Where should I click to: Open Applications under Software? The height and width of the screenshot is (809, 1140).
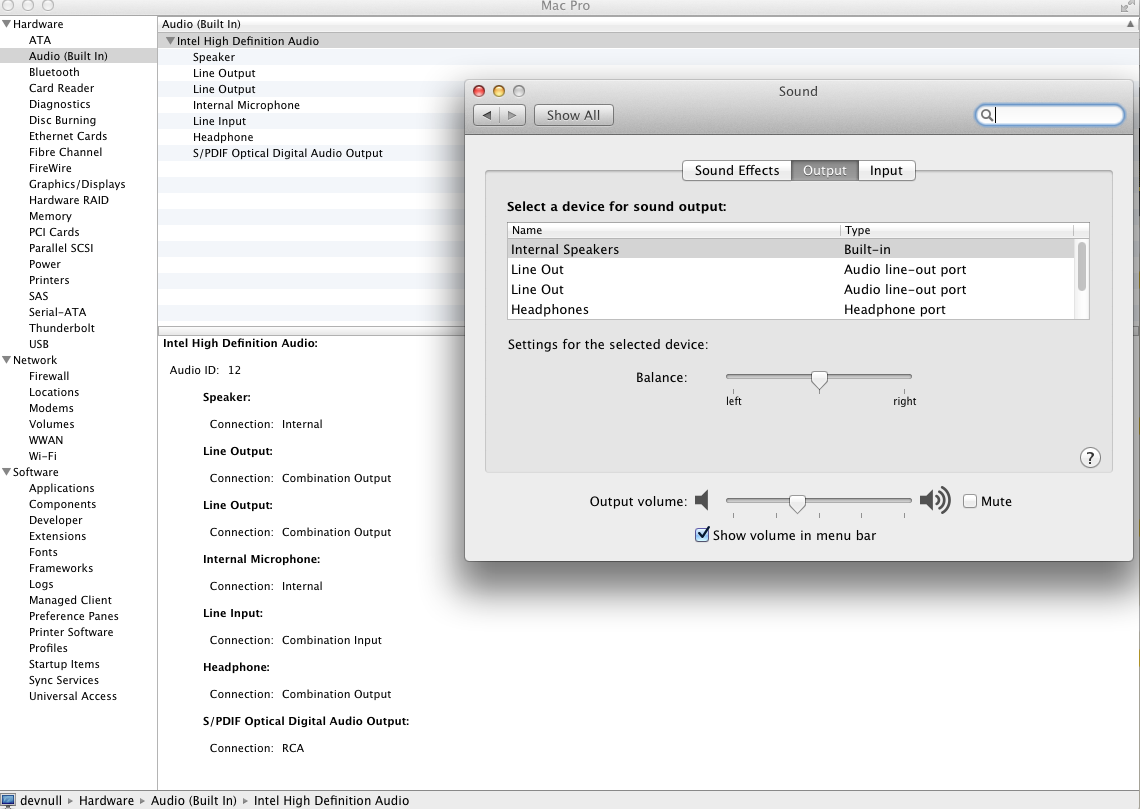pyautogui.click(x=62, y=488)
